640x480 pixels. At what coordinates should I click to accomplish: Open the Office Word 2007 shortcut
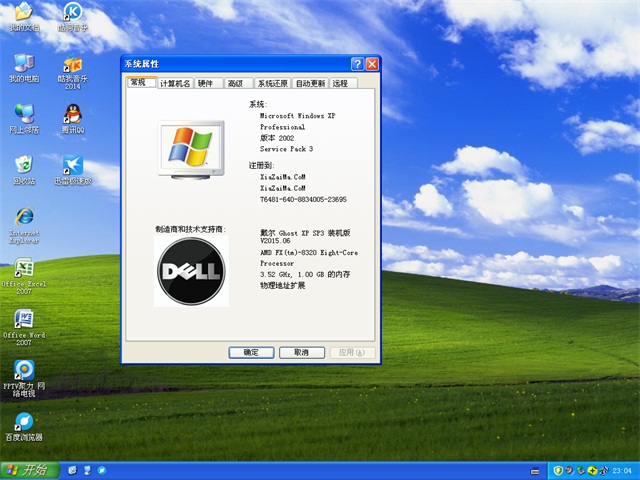[22, 321]
